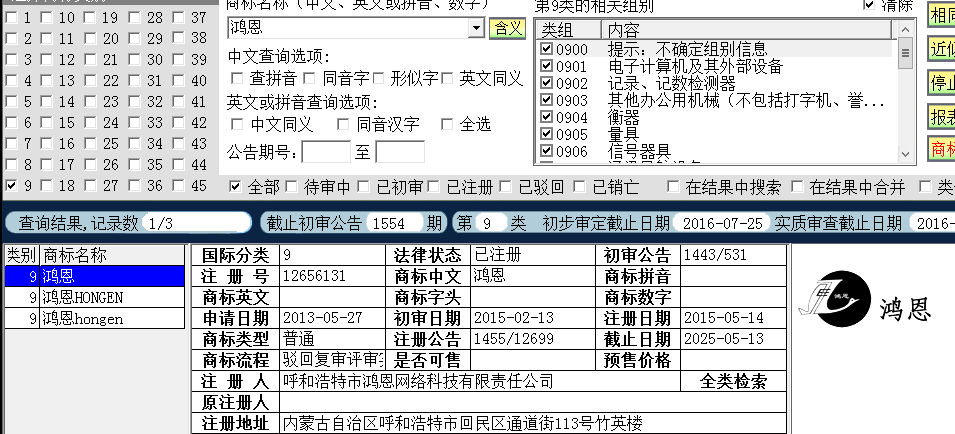The width and height of the screenshot is (955, 434).
Task: Tick the 待审中 status checkbox
Action: pyautogui.click(x=291, y=187)
